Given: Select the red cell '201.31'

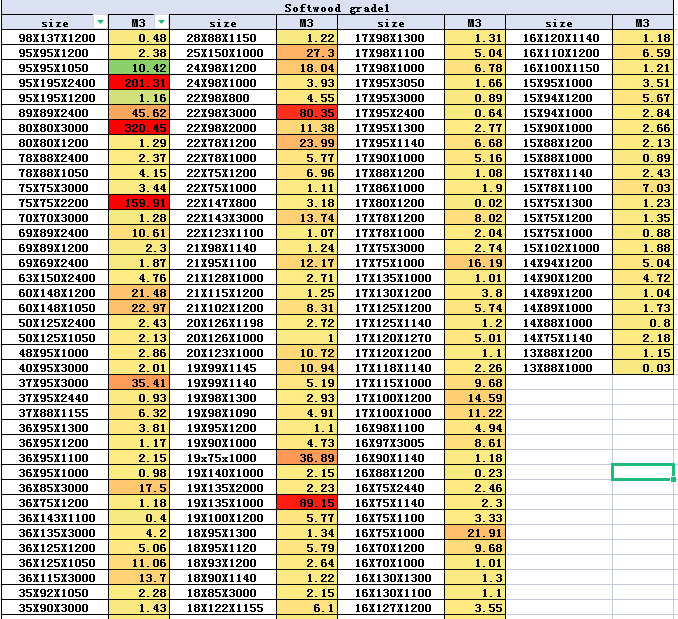Looking at the screenshot, I should pyautogui.click(x=139, y=83).
